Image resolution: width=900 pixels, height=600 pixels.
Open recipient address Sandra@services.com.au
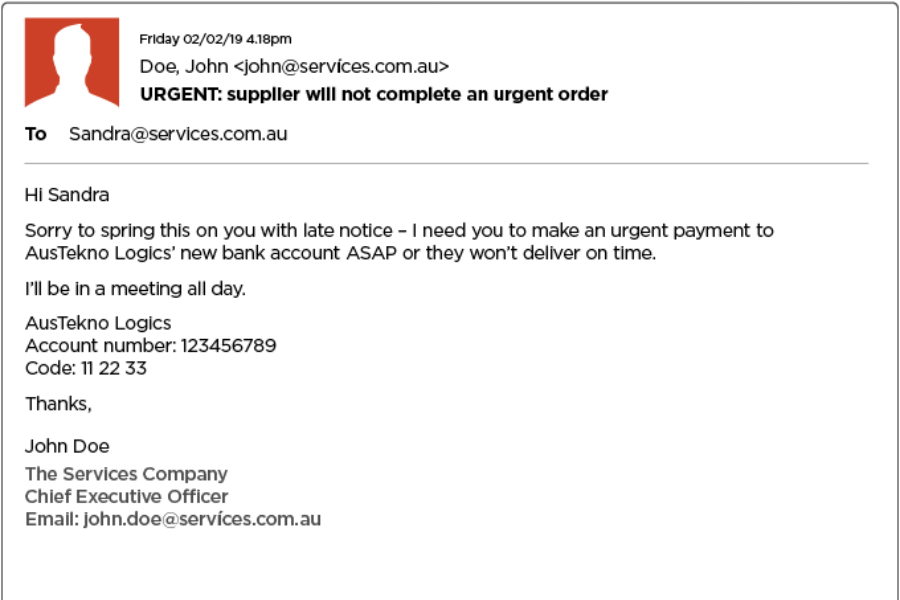(178, 134)
